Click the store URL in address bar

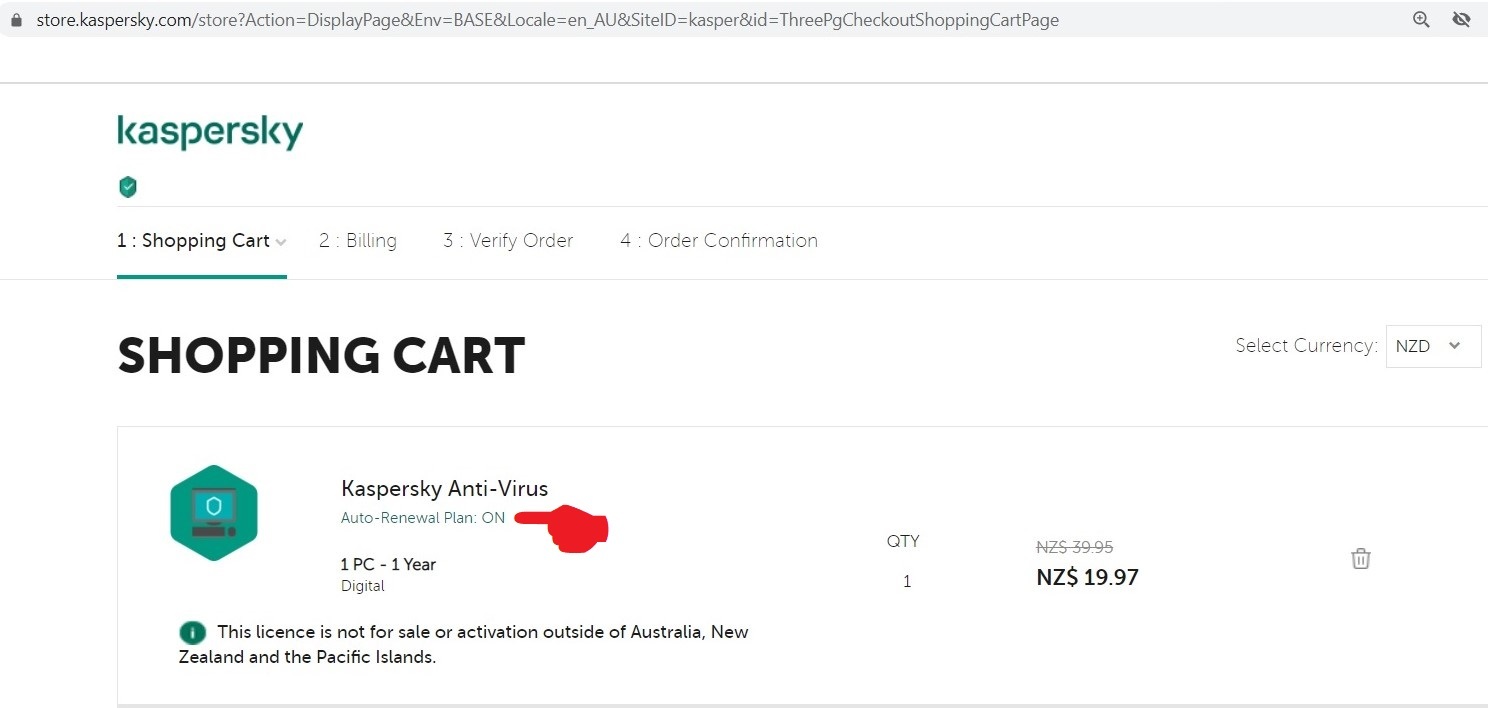(x=547, y=20)
